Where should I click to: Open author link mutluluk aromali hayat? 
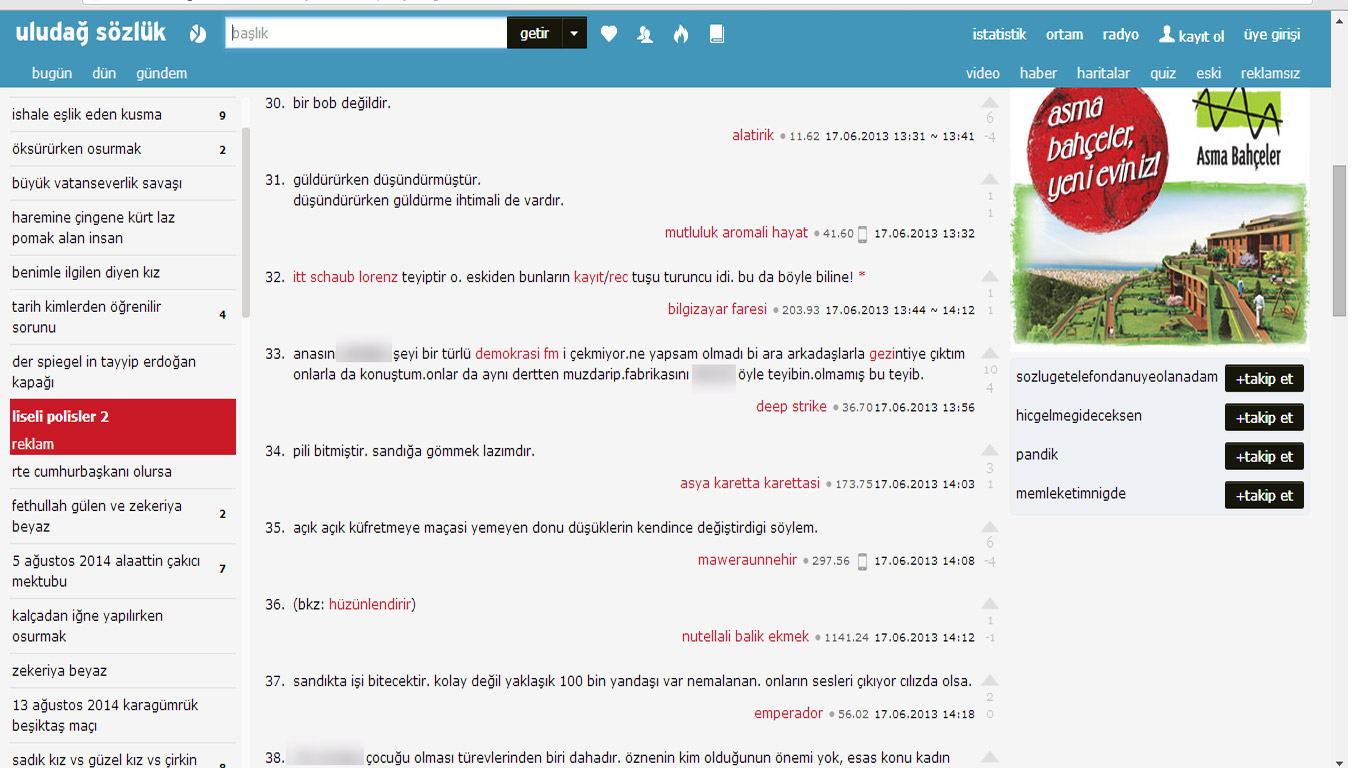pos(736,233)
